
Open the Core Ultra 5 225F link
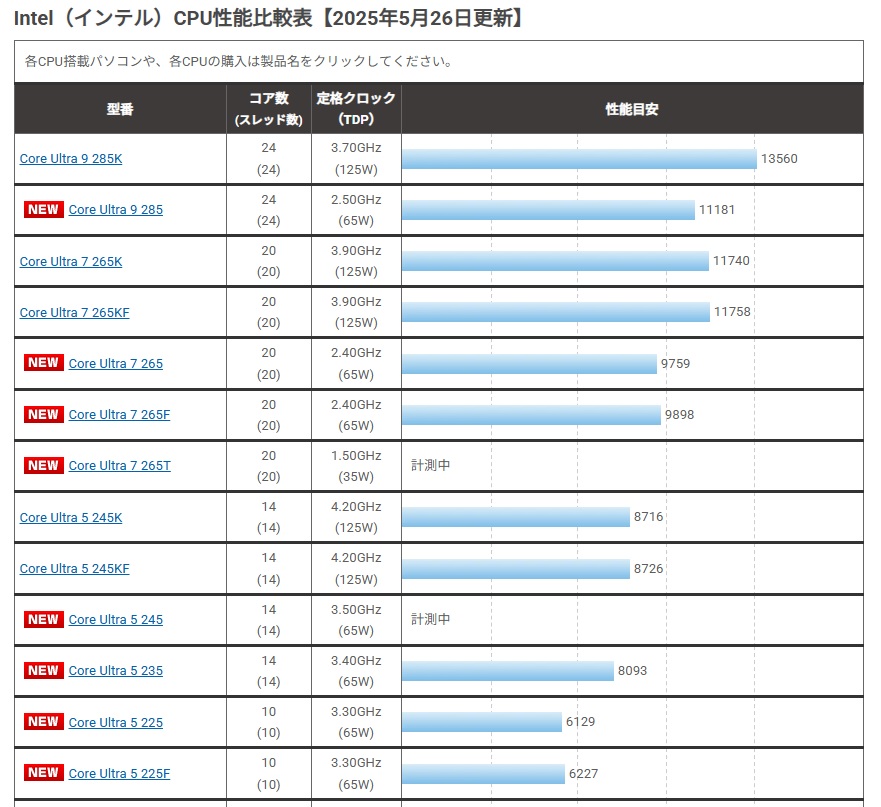pos(119,774)
